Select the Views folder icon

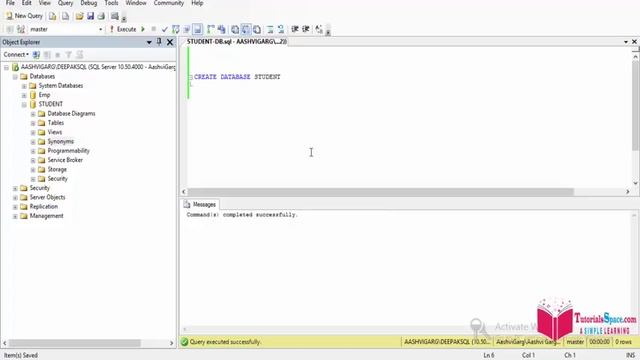pyautogui.click(x=41, y=132)
